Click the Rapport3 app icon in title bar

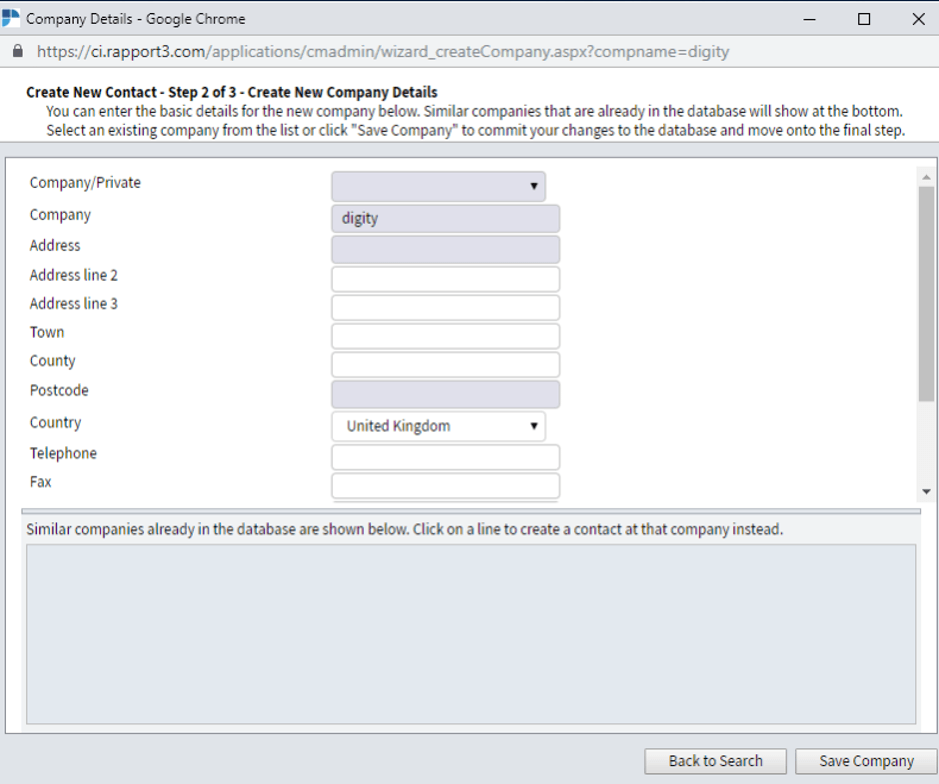coord(10,18)
